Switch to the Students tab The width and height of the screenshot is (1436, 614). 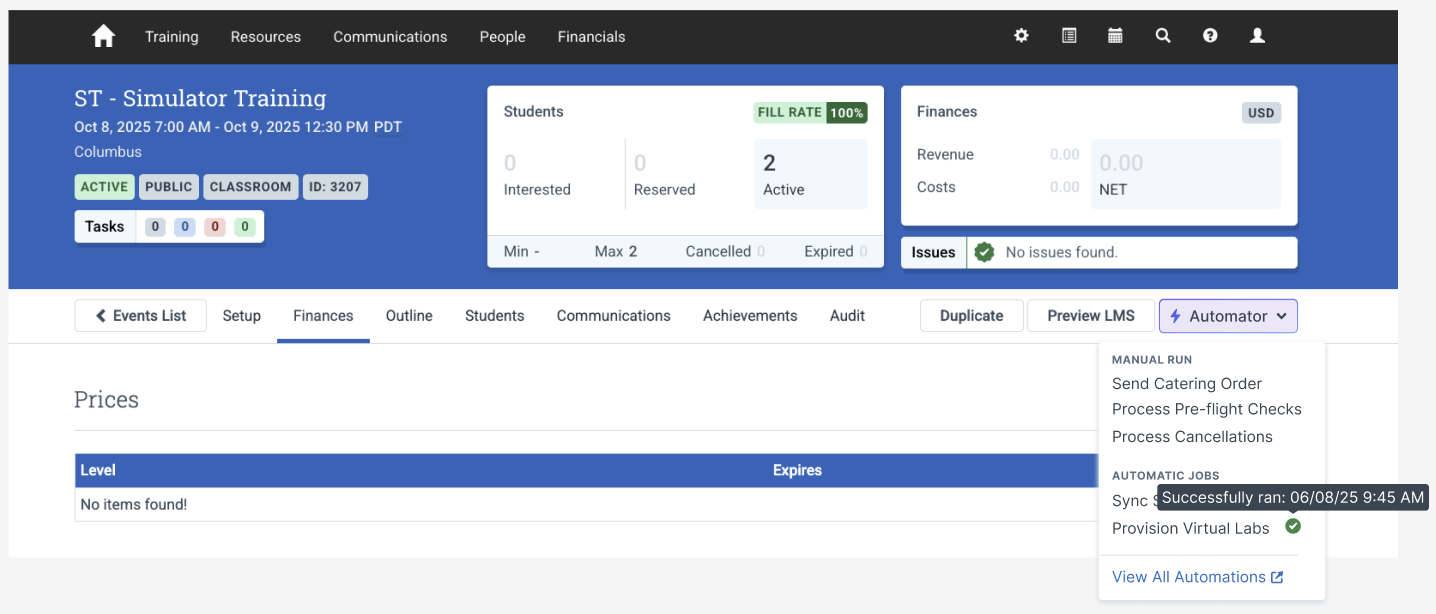click(494, 316)
